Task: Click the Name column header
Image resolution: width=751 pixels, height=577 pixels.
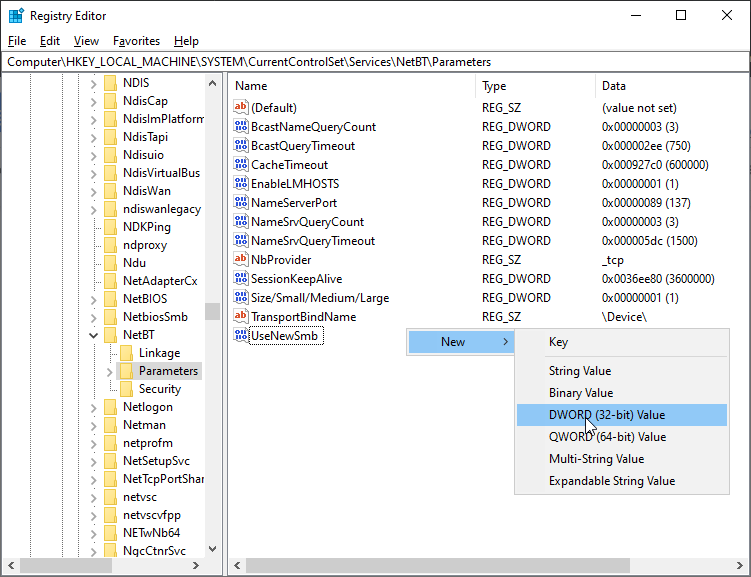Action: [x=352, y=86]
